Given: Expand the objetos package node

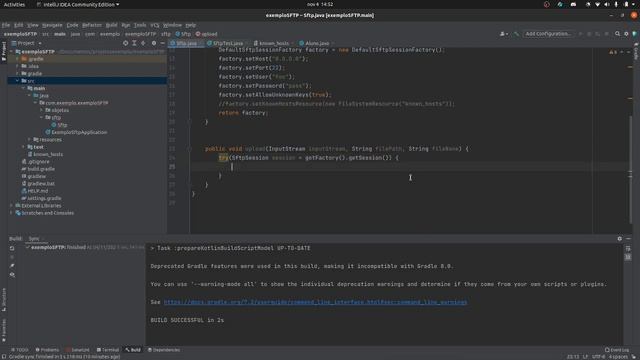Looking at the screenshot, I should (42, 110).
